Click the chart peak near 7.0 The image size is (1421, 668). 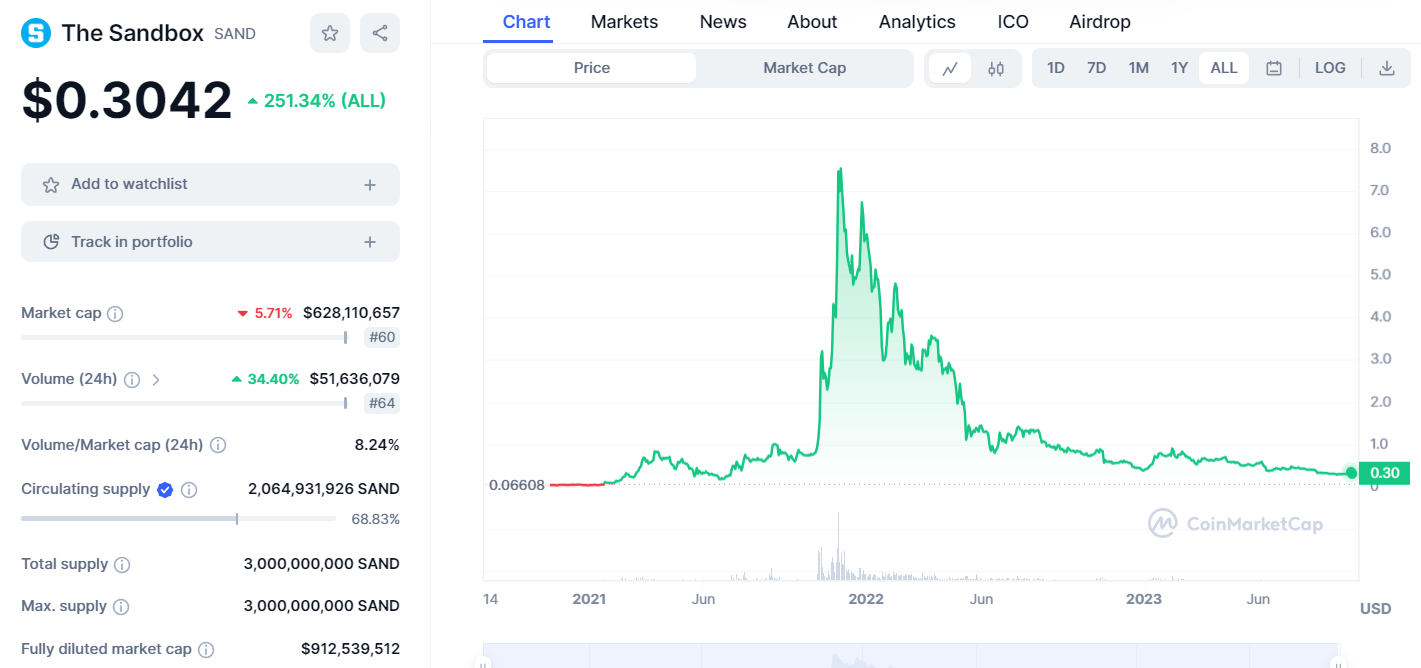coord(840,170)
